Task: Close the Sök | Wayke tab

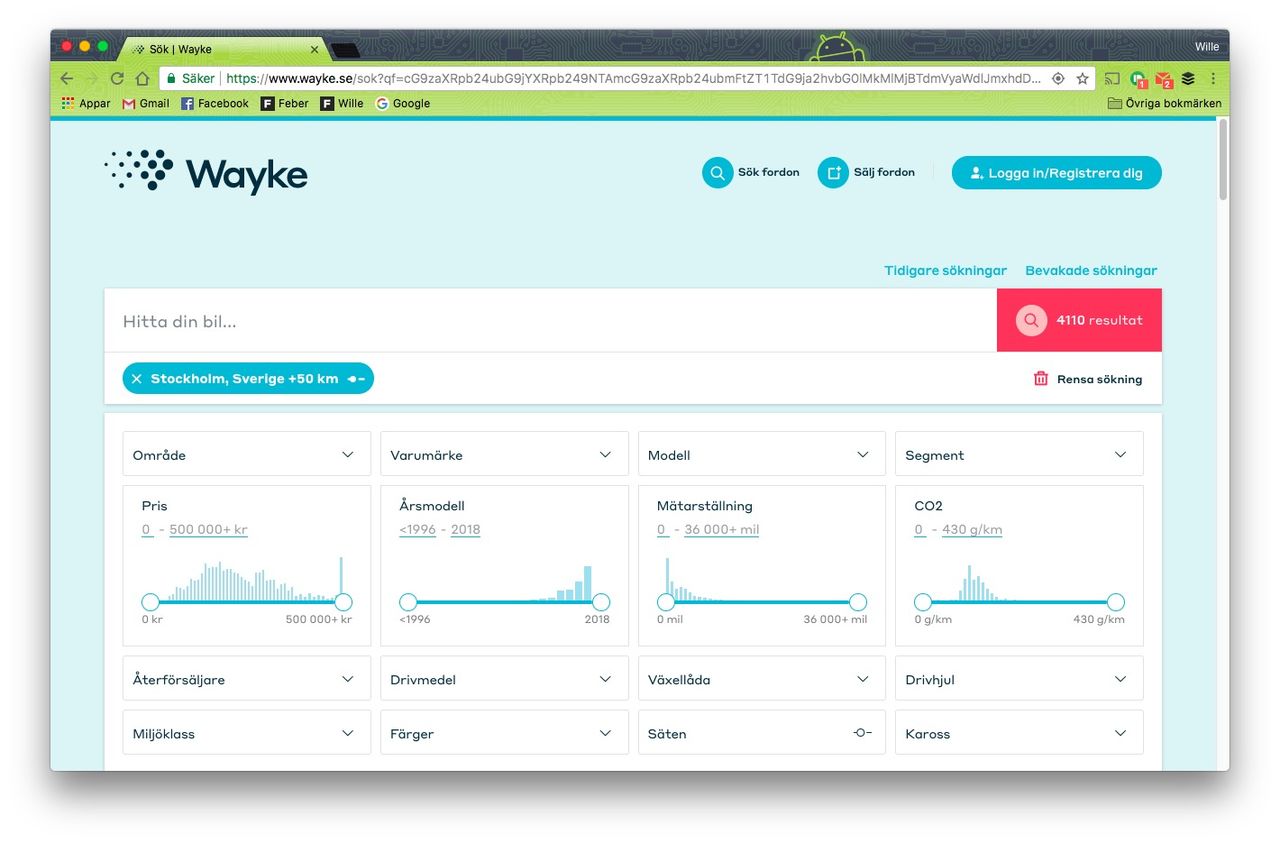Action: (x=314, y=49)
